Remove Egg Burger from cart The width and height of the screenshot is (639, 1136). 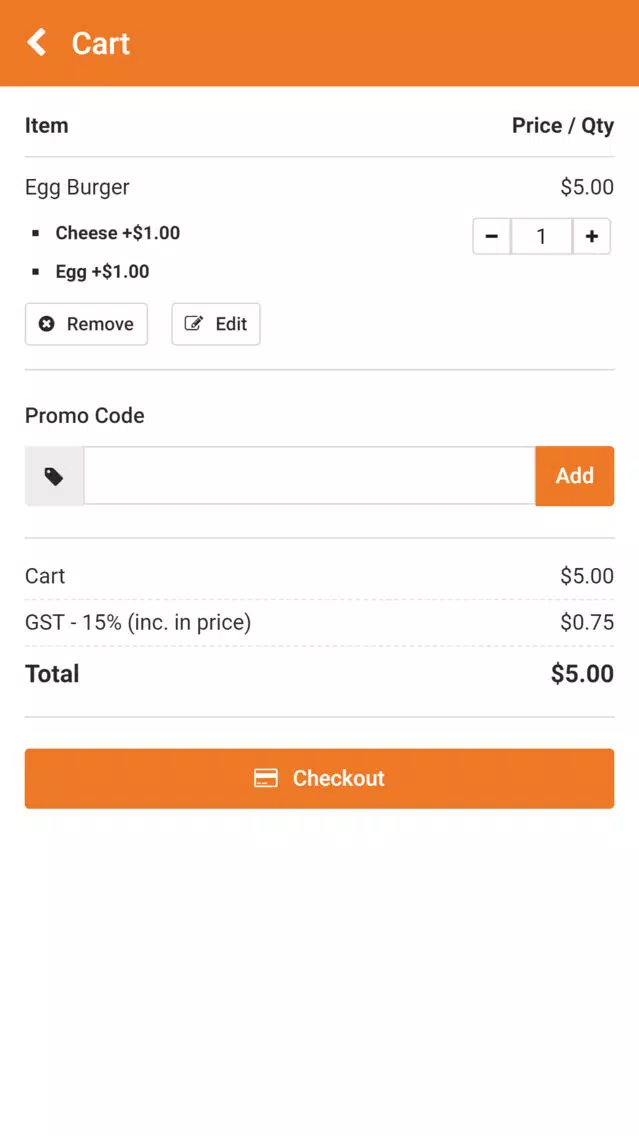[x=86, y=324]
